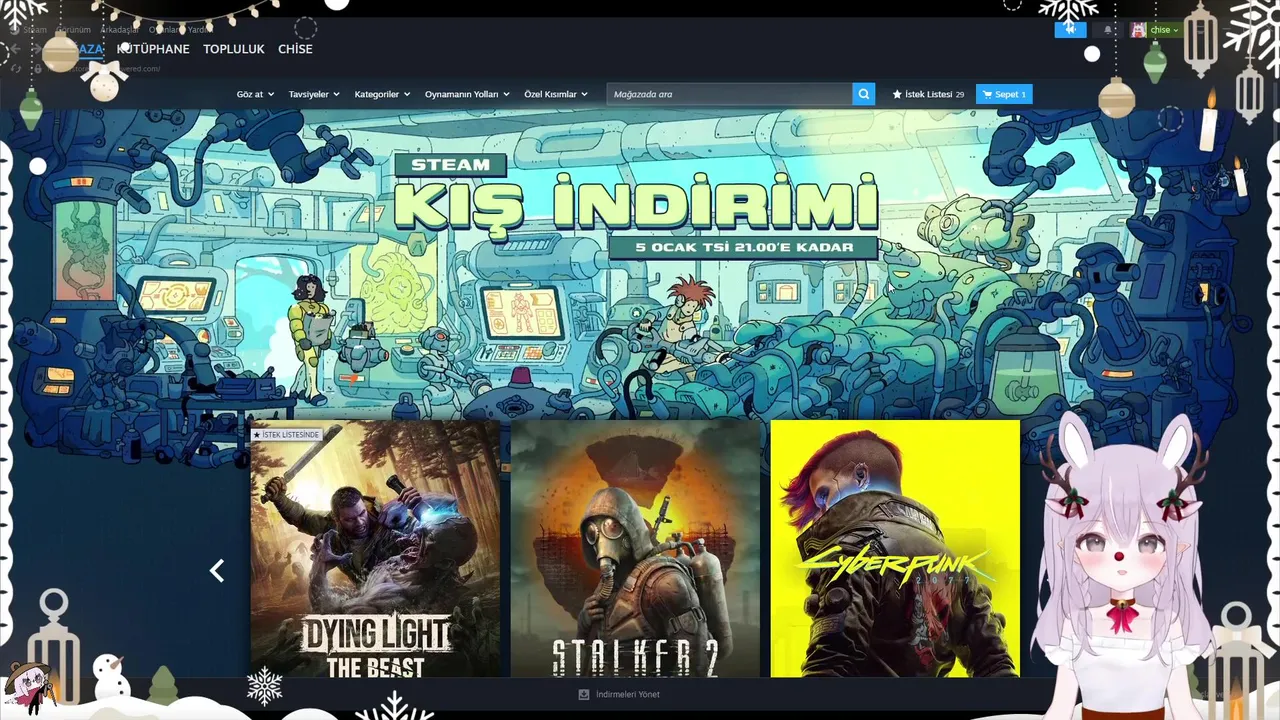Click the download icon next to İndirmeleri Yönet

click(584, 694)
